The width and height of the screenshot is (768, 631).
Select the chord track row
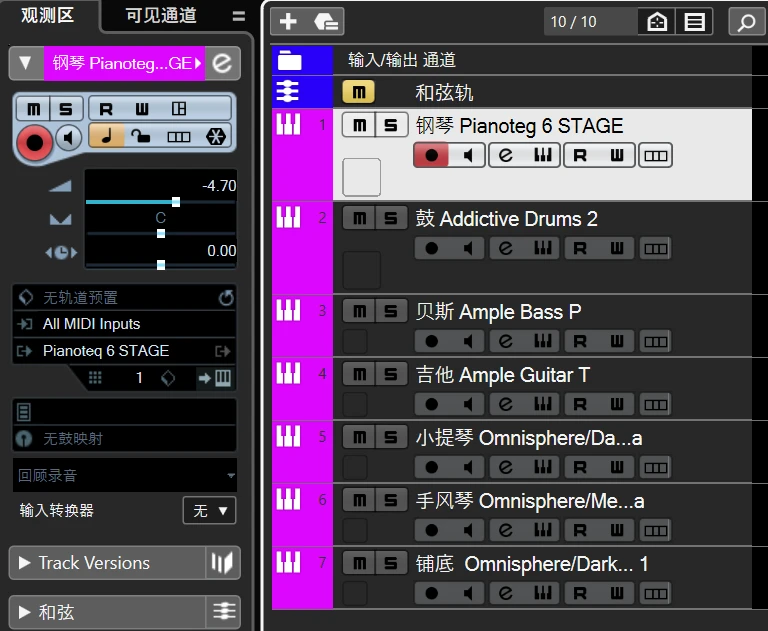tap(511, 92)
